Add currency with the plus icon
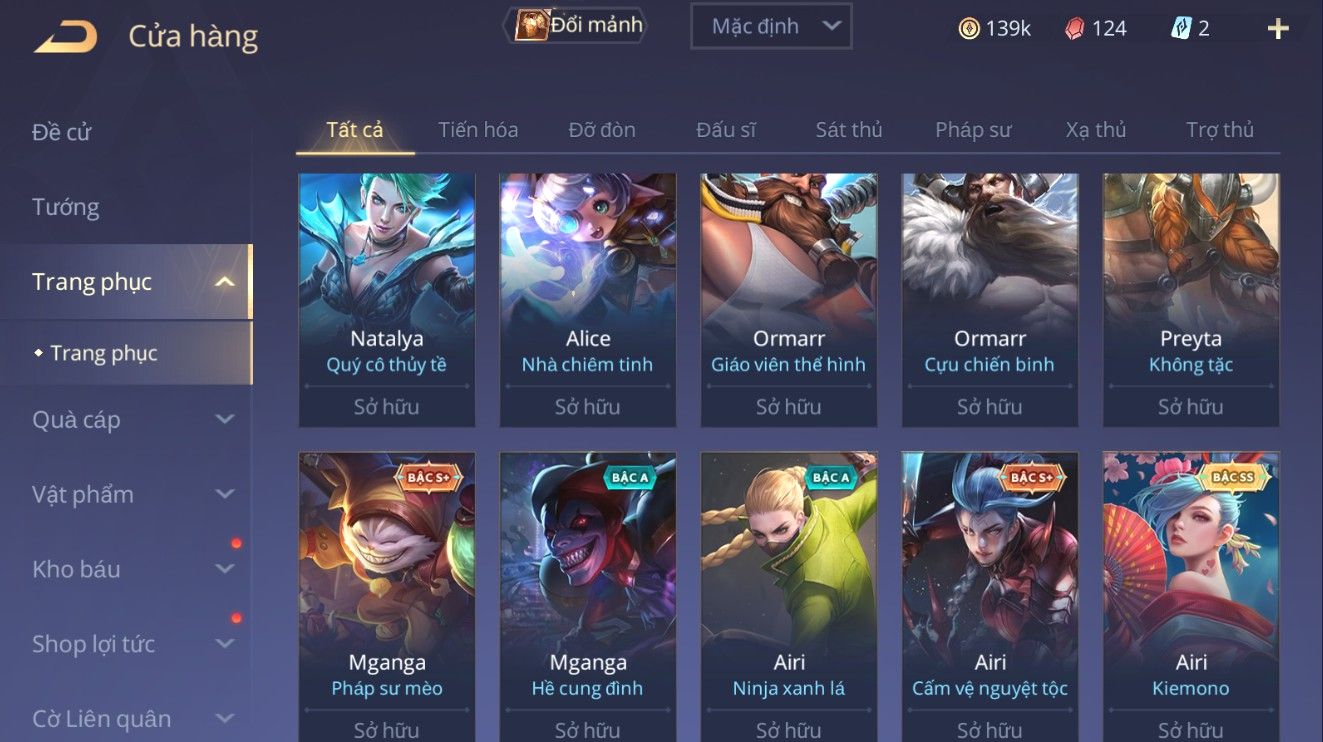Screen dimensions: 1323x742 pyautogui.click(x=1277, y=28)
